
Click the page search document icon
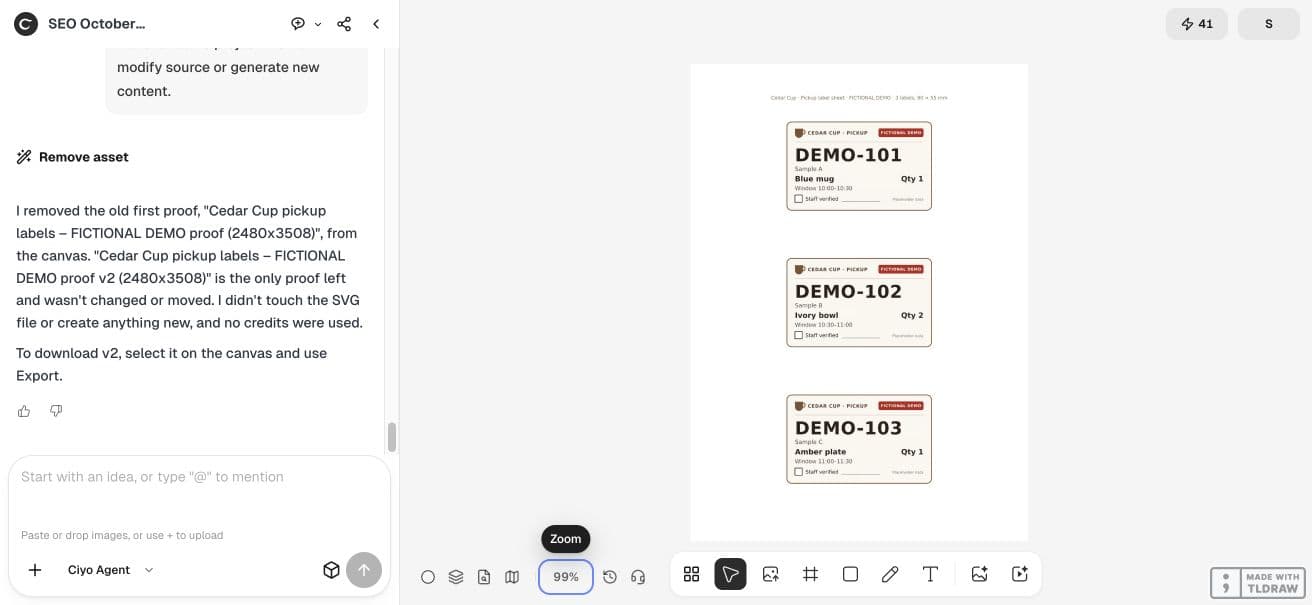click(x=484, y=577)
